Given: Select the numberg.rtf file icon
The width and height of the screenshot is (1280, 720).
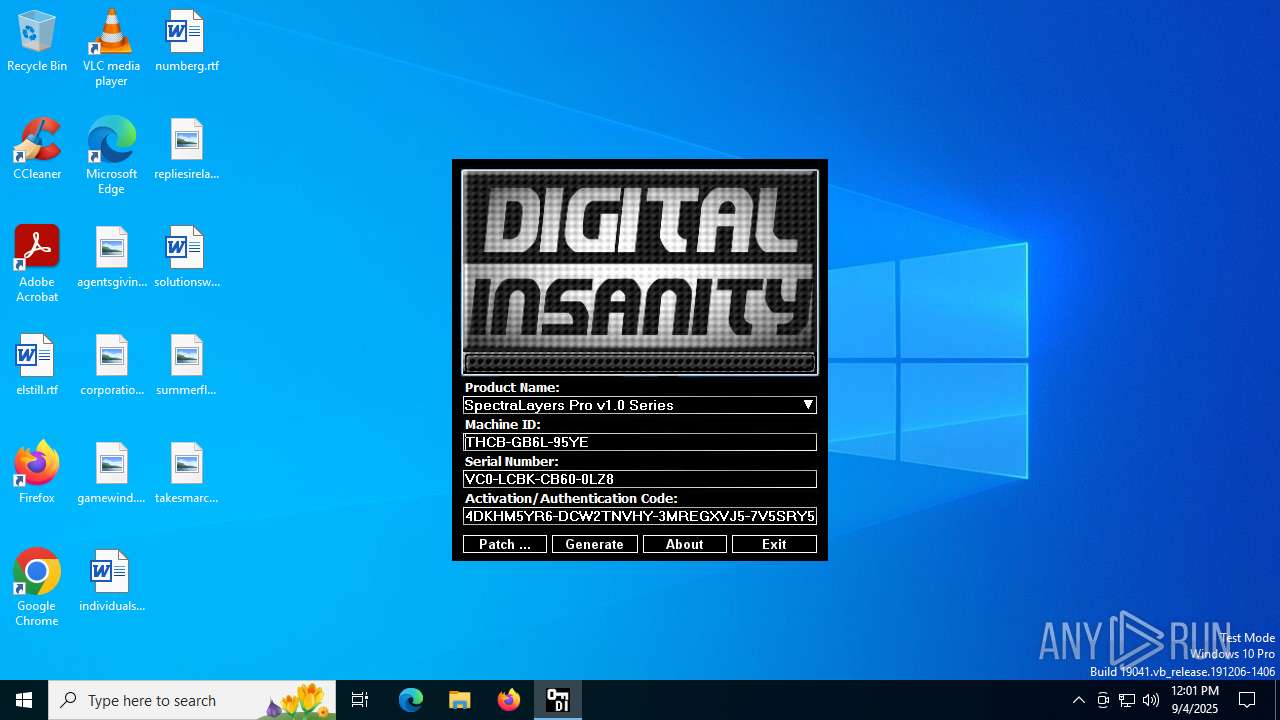Looking at the screenshot, I should click(x=186, y=42).
